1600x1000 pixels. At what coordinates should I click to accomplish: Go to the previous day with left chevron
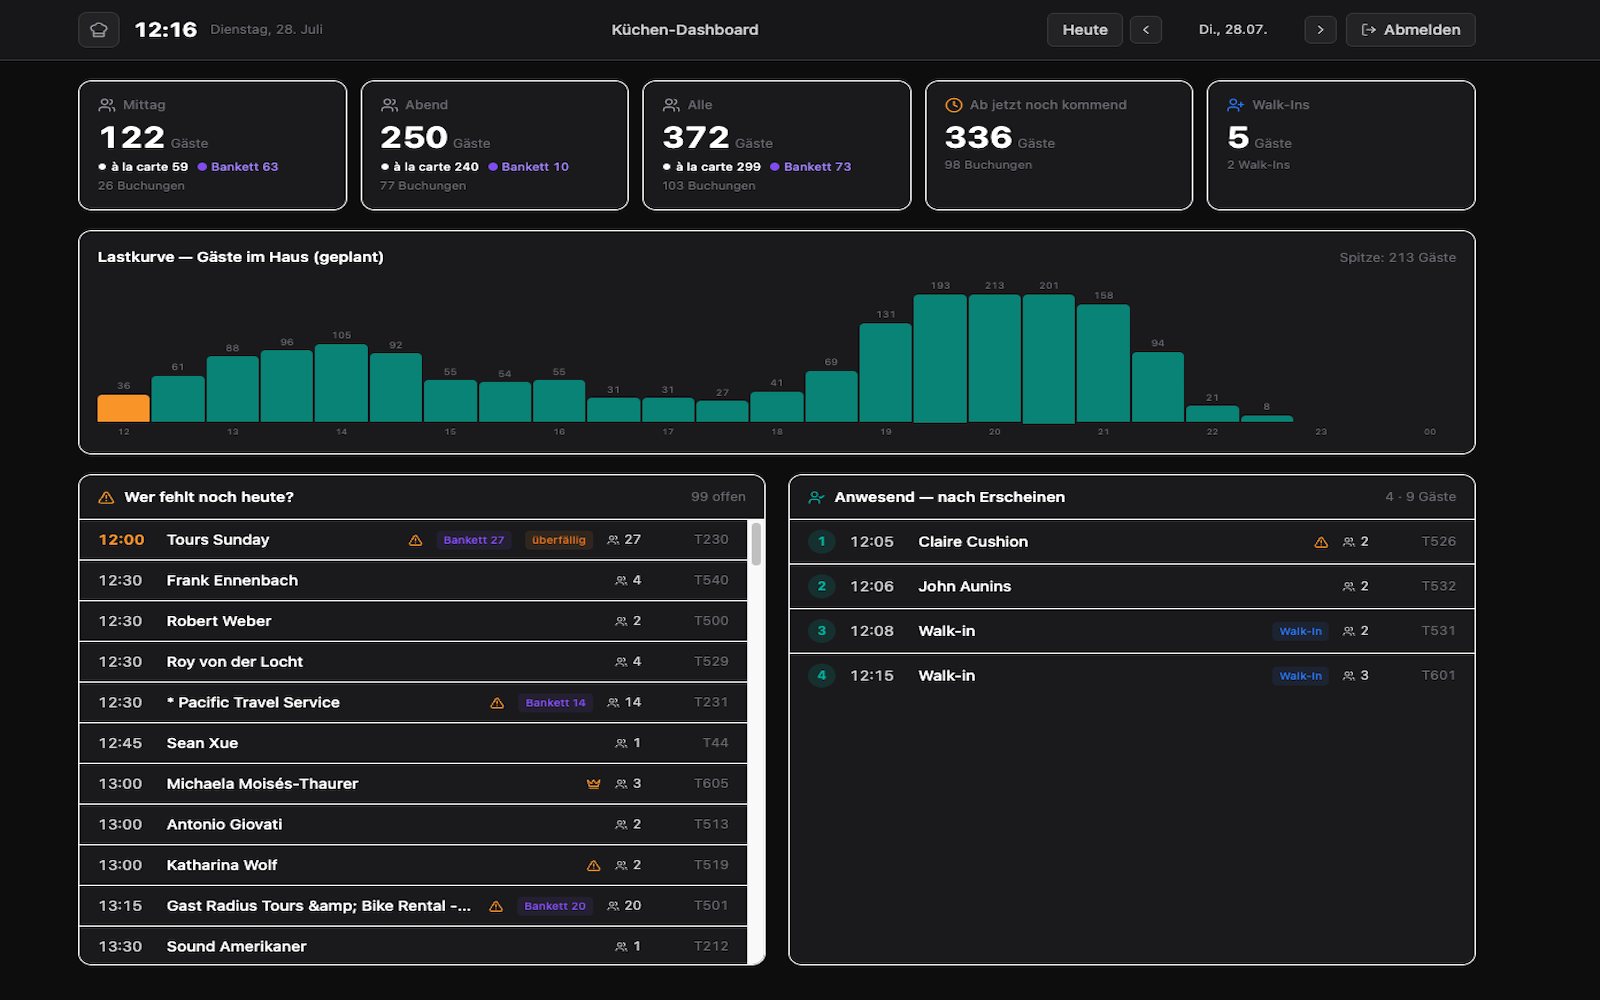tap(1146, 30)
